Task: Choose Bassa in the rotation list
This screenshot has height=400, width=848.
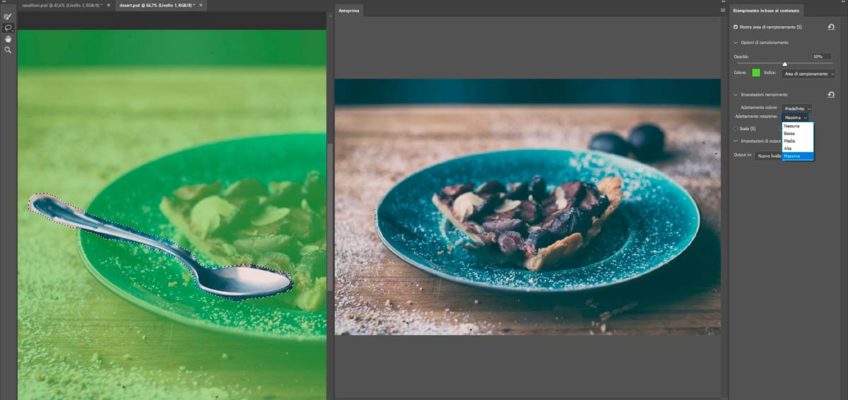Action: click(x=798, y=133)
